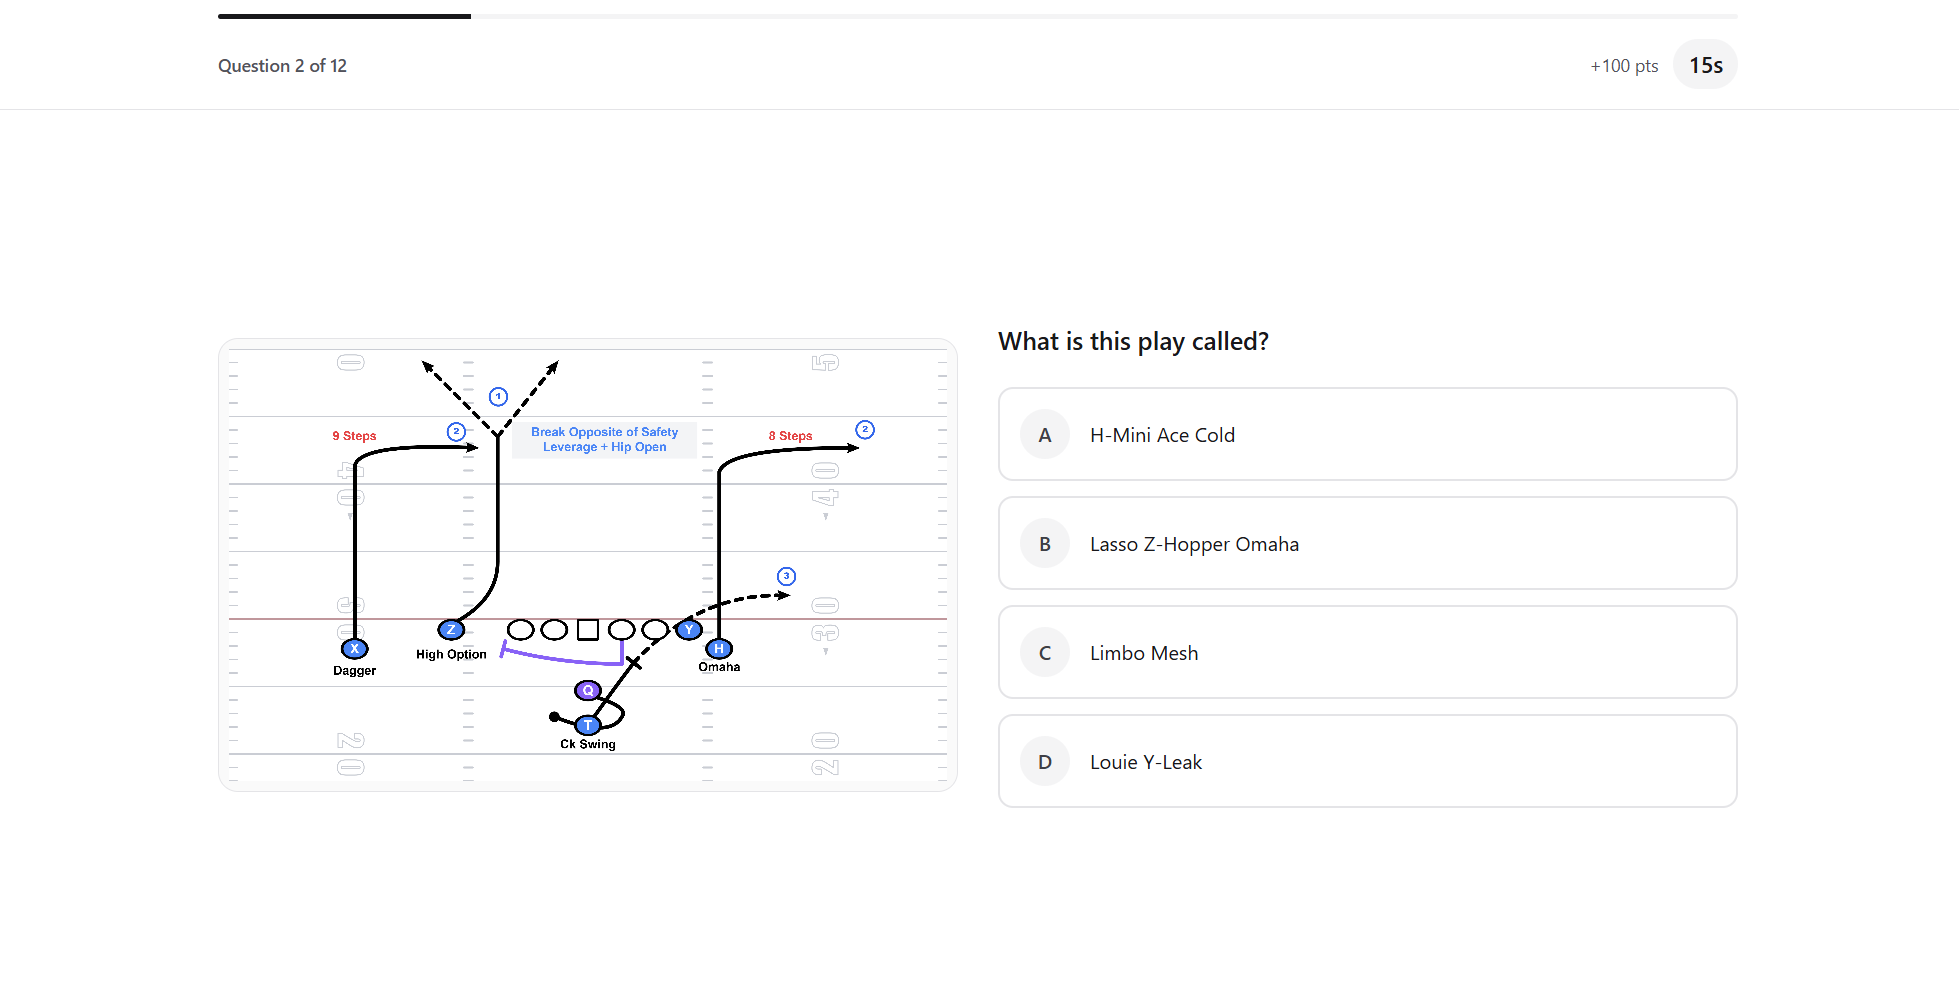Image resolution: width=1959 pixels, height=1006 pixels.
Task: Click the circled number 3 read marker
Action: (x=787, y=576)
